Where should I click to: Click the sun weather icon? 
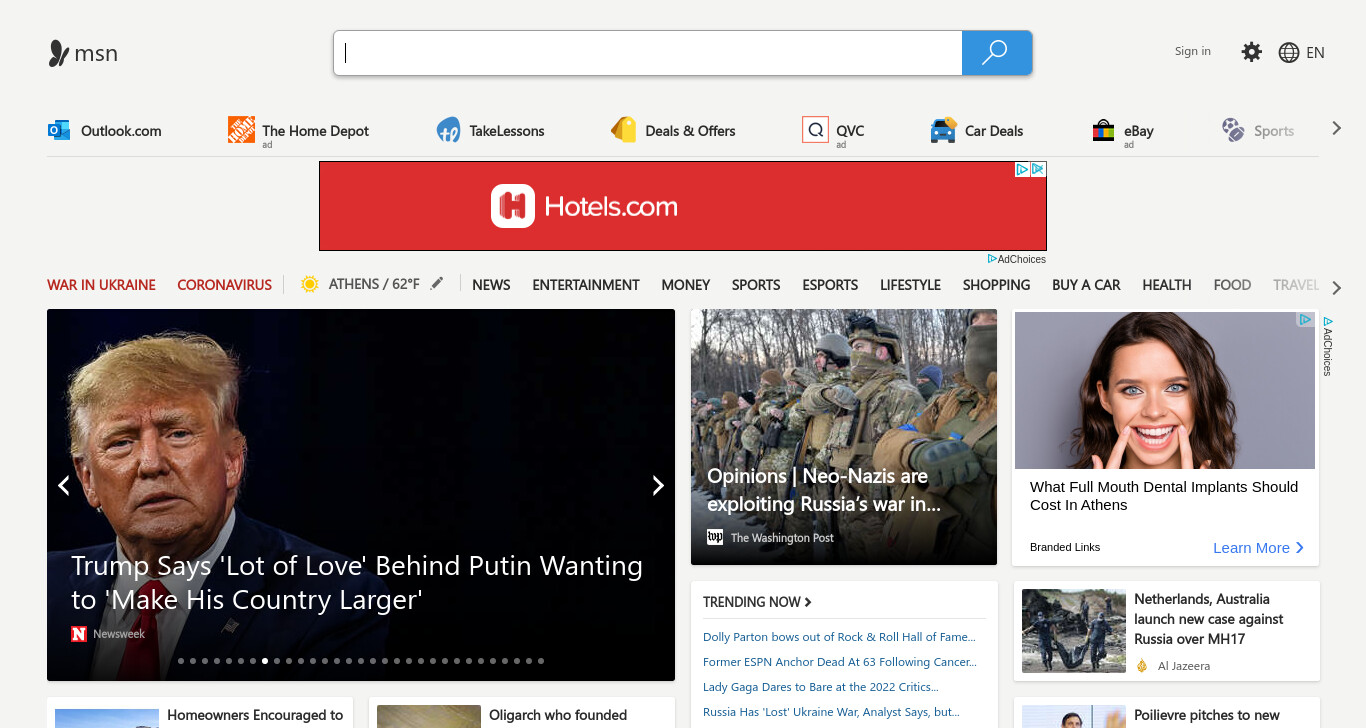tap(310, 284)
